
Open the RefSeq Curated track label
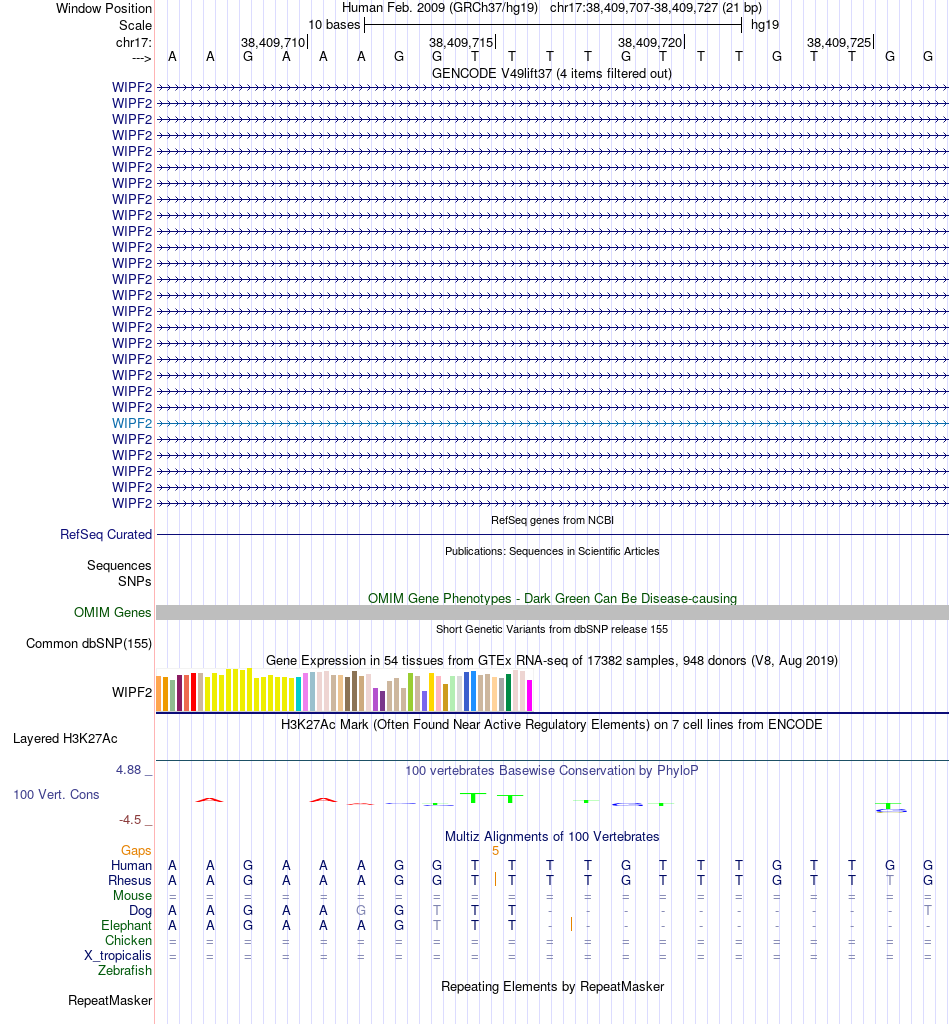tap(106, 534)
